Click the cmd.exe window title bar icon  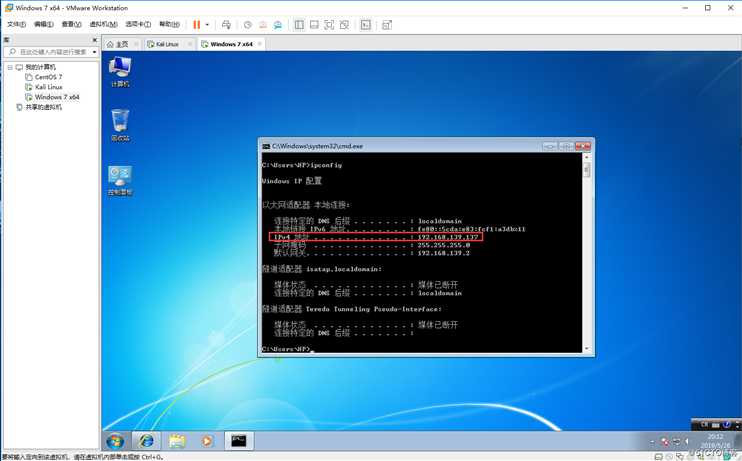point(266,146)
